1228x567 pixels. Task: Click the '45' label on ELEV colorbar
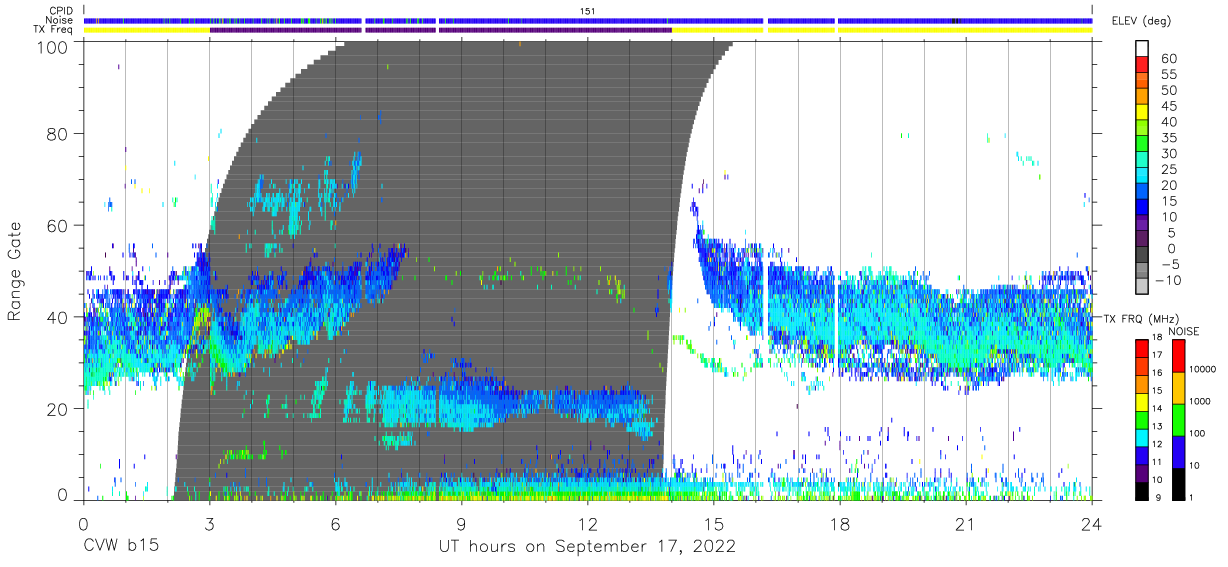click(1169, 107)
